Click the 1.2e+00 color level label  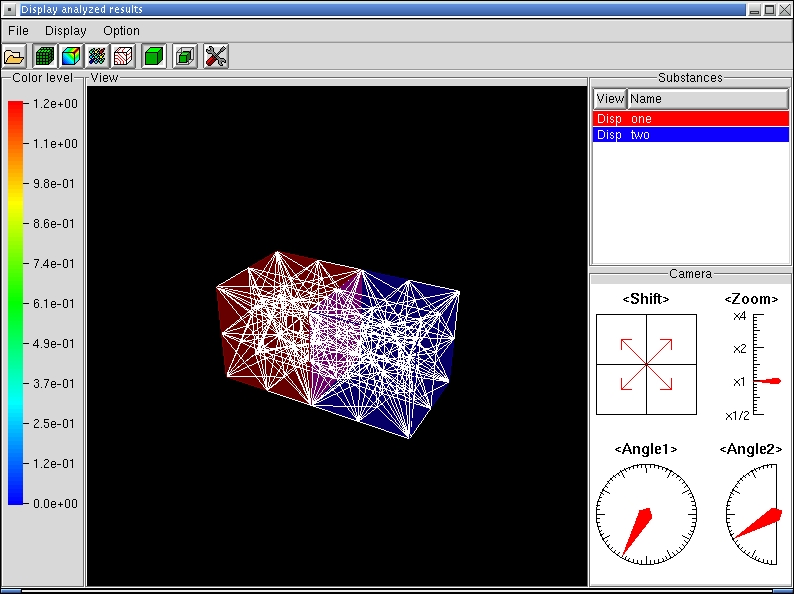[55, 104]
